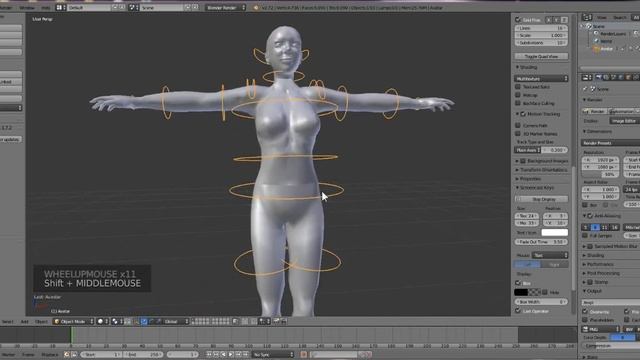Click the RenderLayers icon in outliner
640x360 pixels.
[596, 34]
